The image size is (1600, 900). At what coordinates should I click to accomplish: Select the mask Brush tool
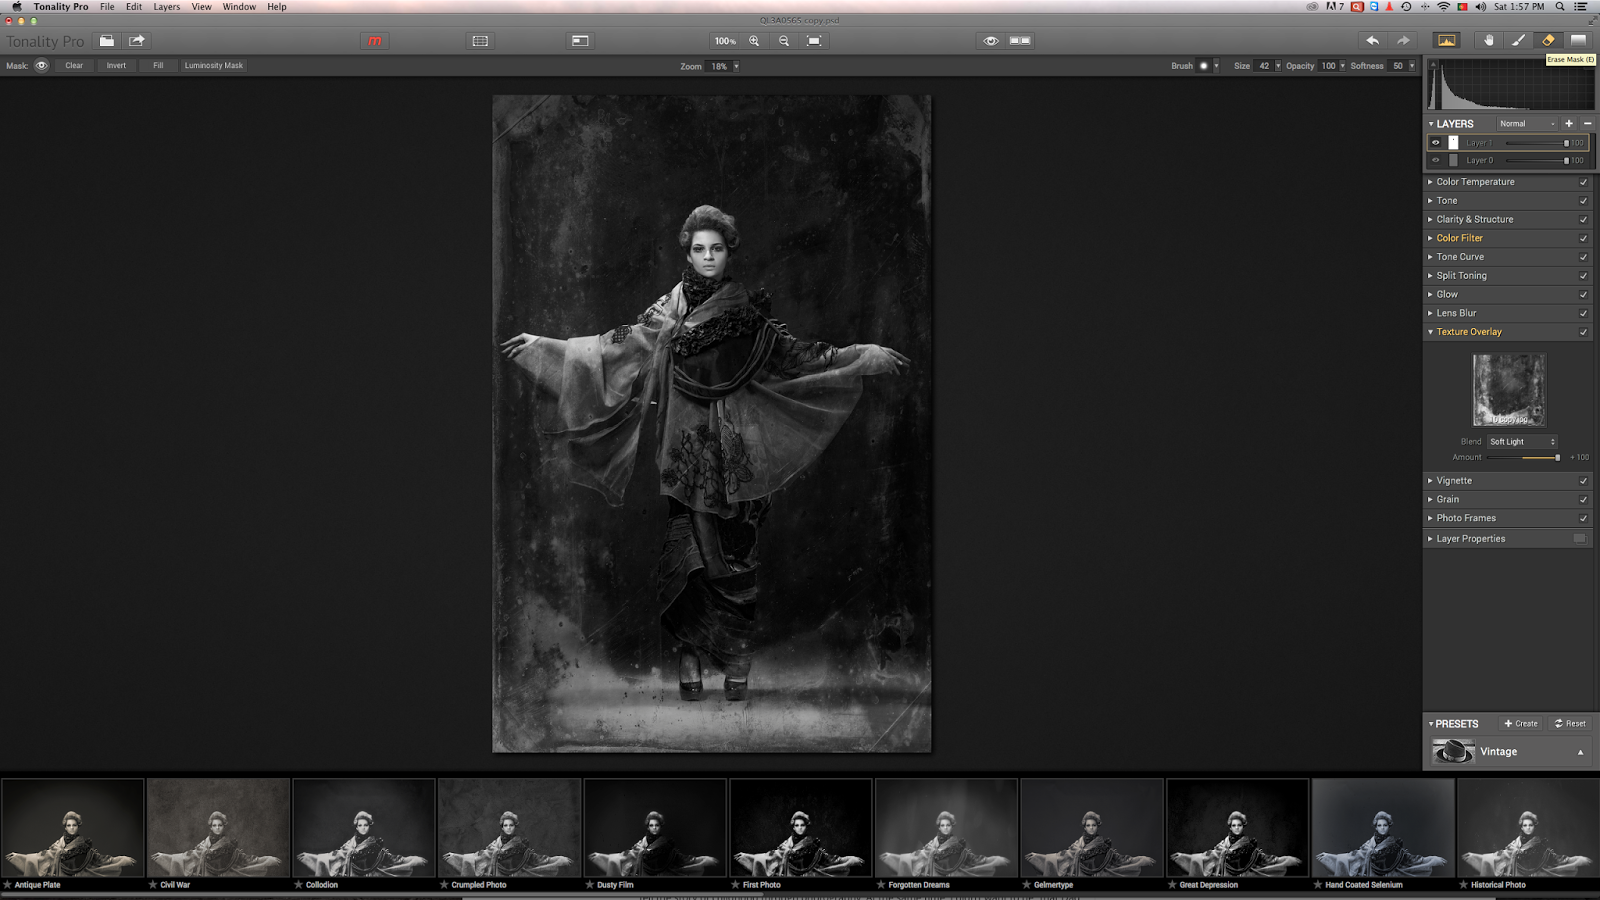pyautogui.click(x=1518, y=41)
